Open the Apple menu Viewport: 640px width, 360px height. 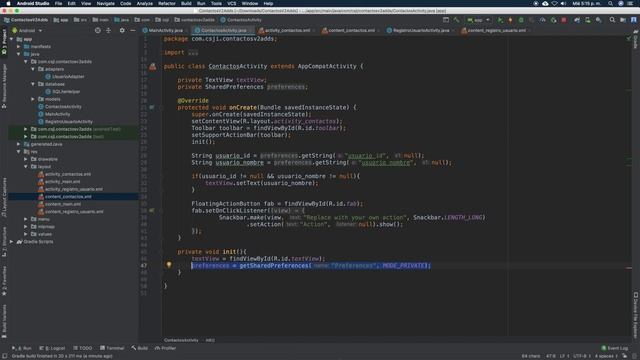pyautogui.click(x=8, y=3)
